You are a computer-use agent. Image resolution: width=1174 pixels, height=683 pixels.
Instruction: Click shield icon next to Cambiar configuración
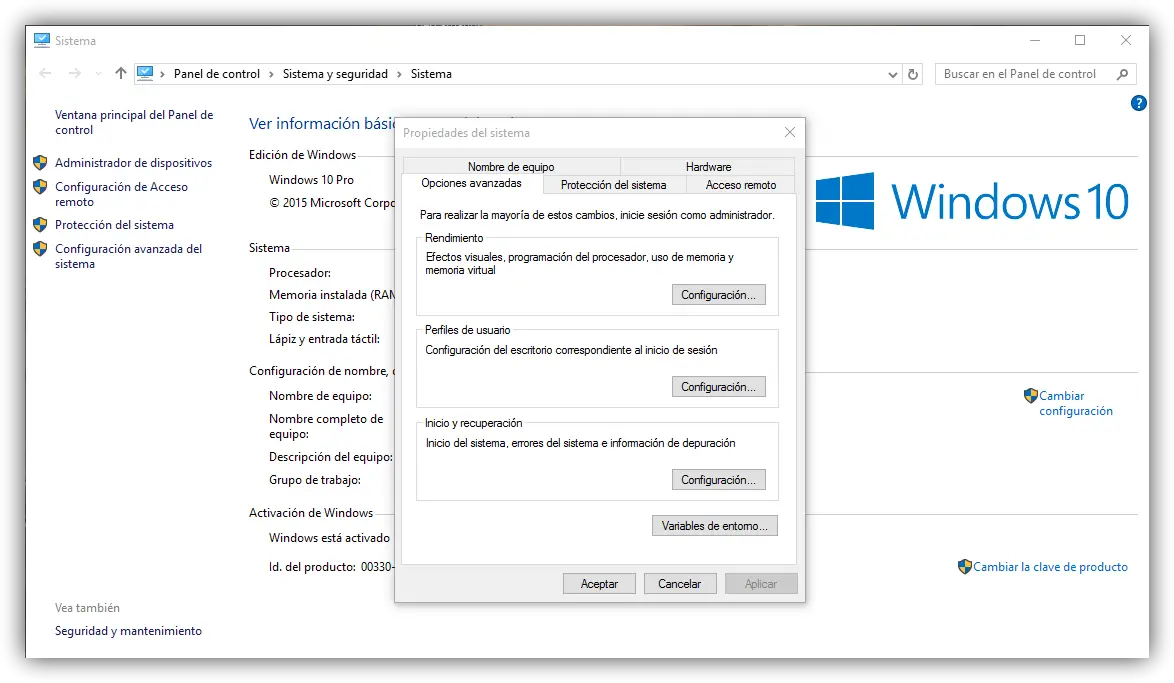click(1030, 395)
